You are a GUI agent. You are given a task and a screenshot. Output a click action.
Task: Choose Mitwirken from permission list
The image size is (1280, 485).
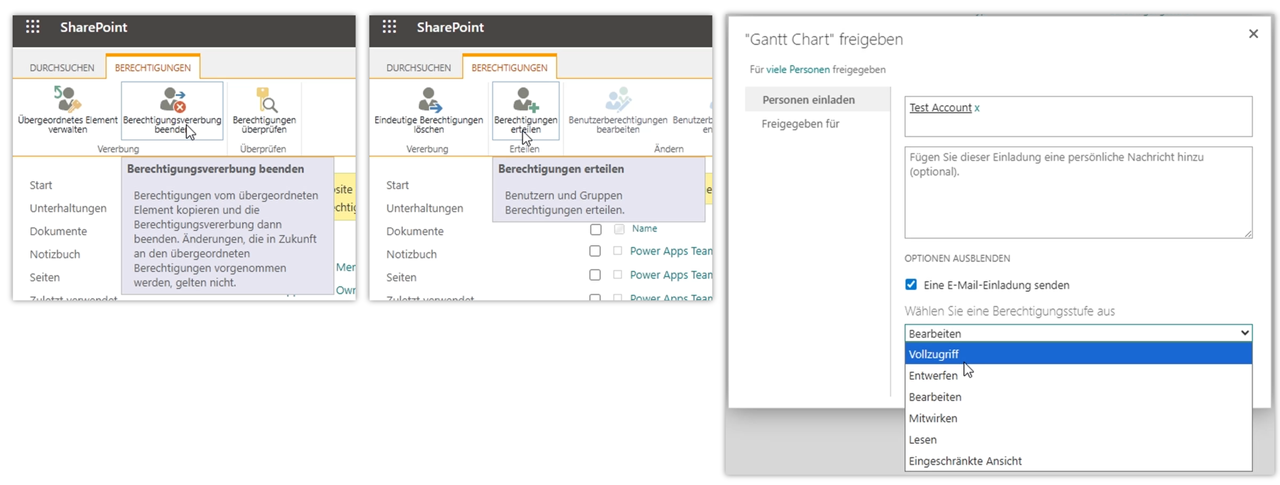1078,418
